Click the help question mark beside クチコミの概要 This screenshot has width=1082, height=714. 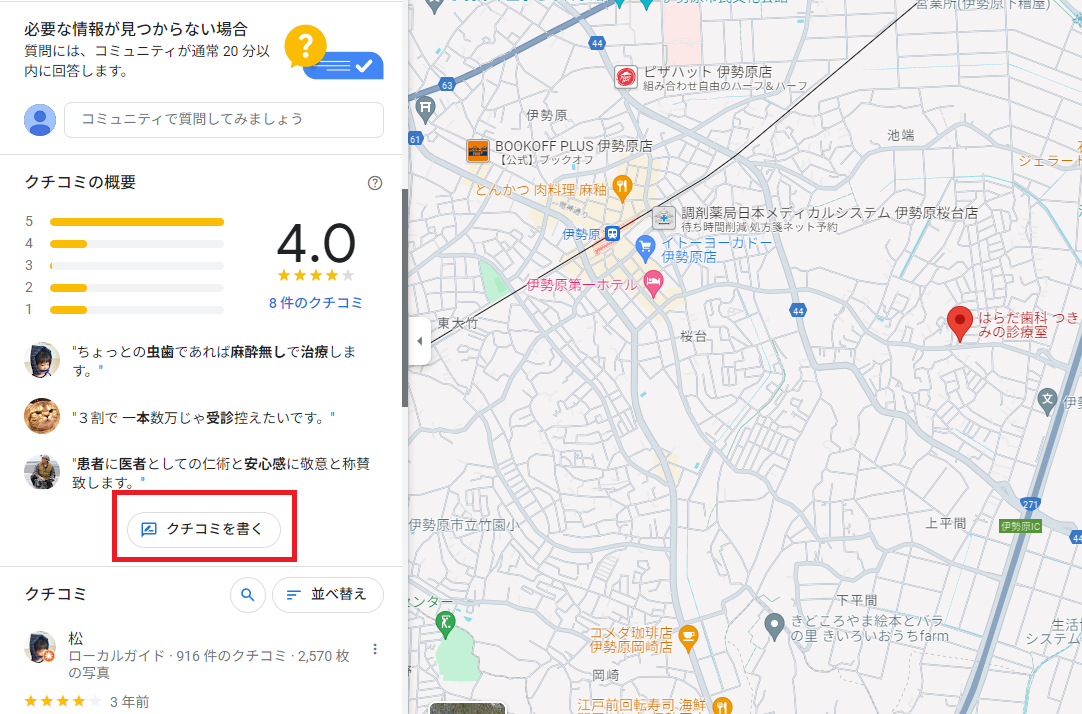point(374,183)
